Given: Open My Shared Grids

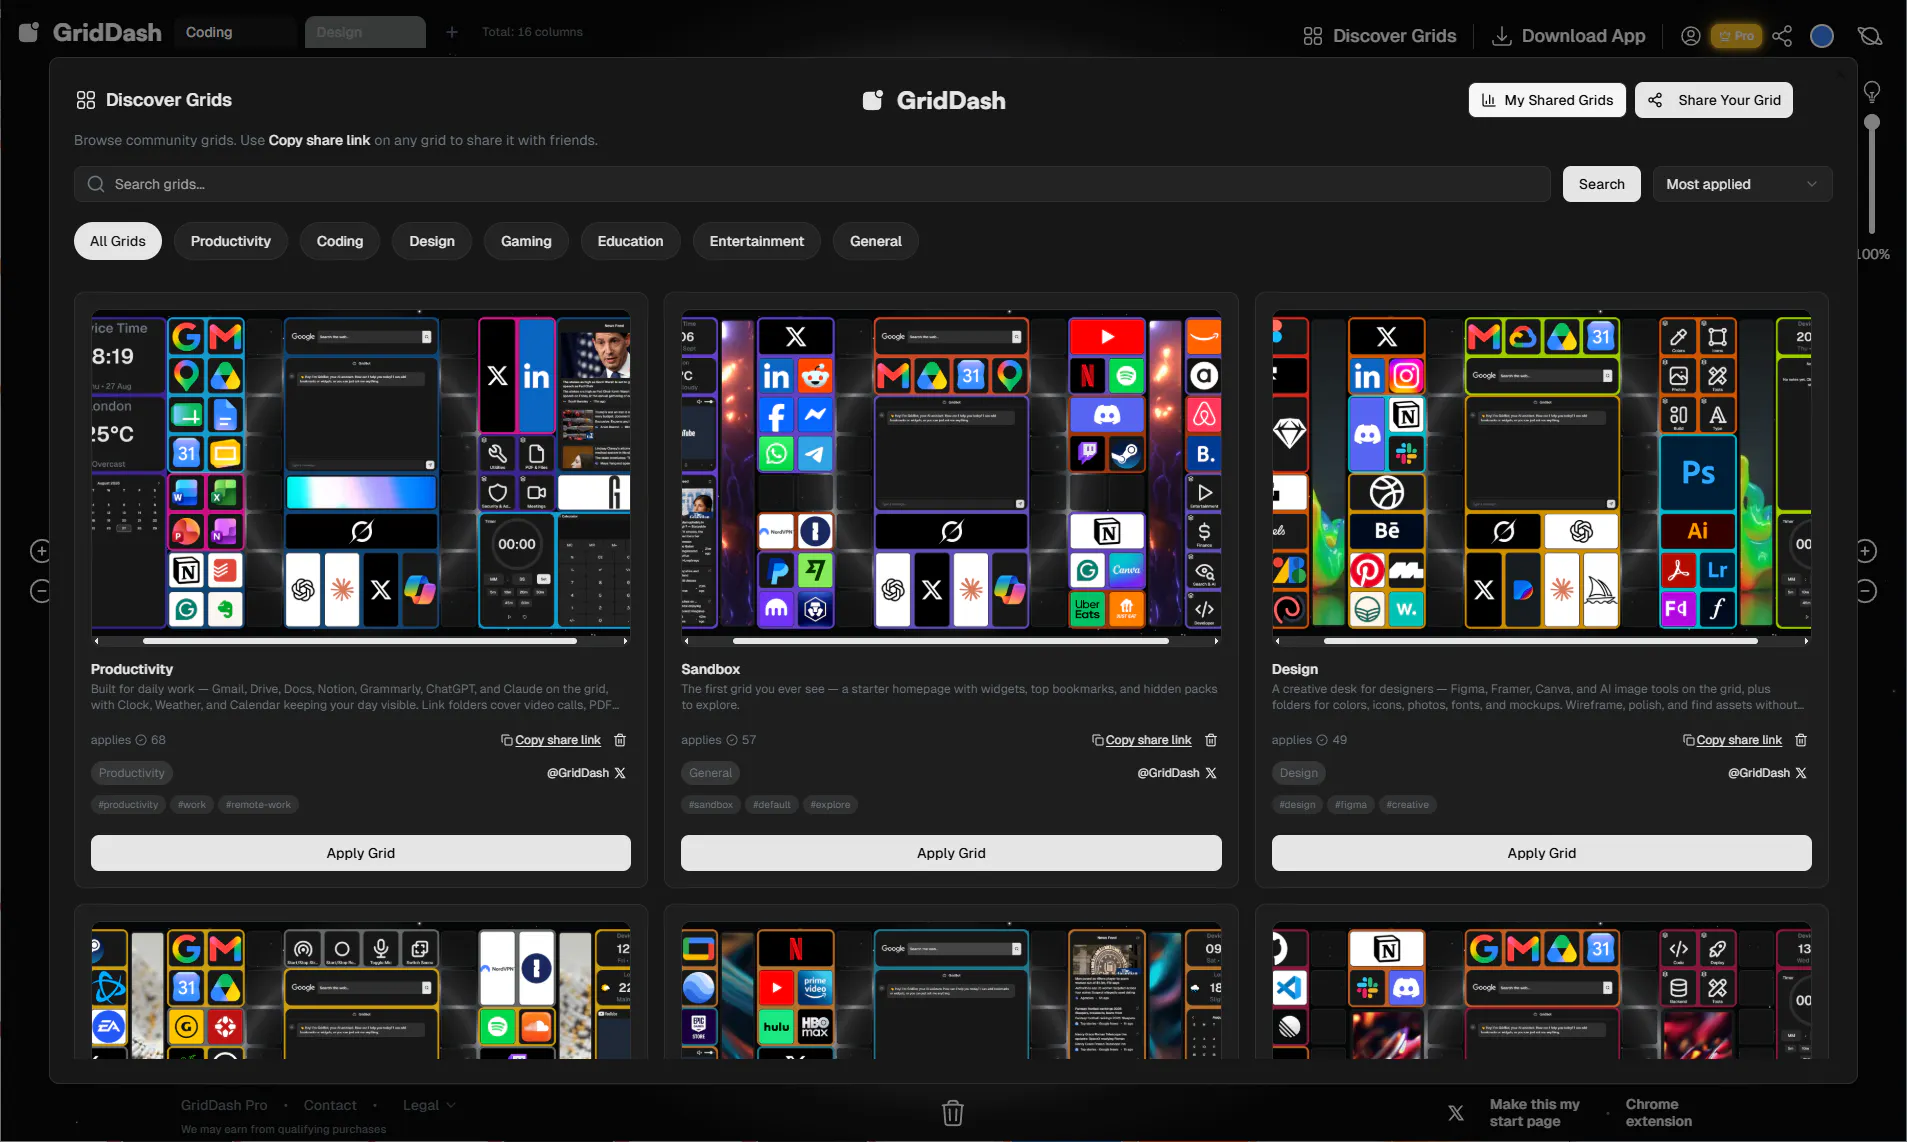Looking at the screenshot, I should click(x=1547, y=100).
